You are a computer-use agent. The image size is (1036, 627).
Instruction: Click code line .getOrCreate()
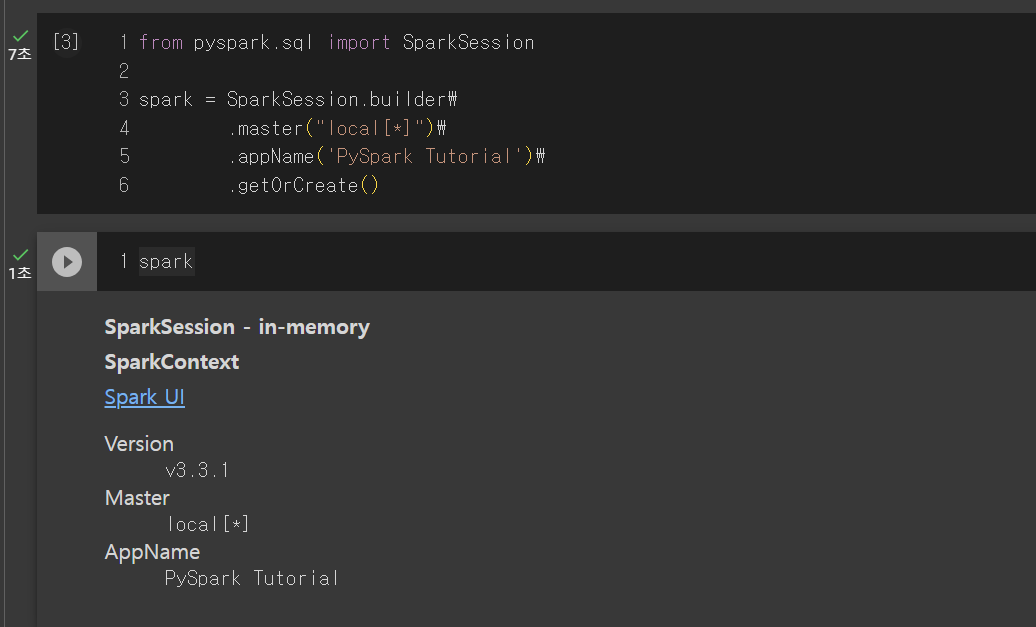pos(303,185)
